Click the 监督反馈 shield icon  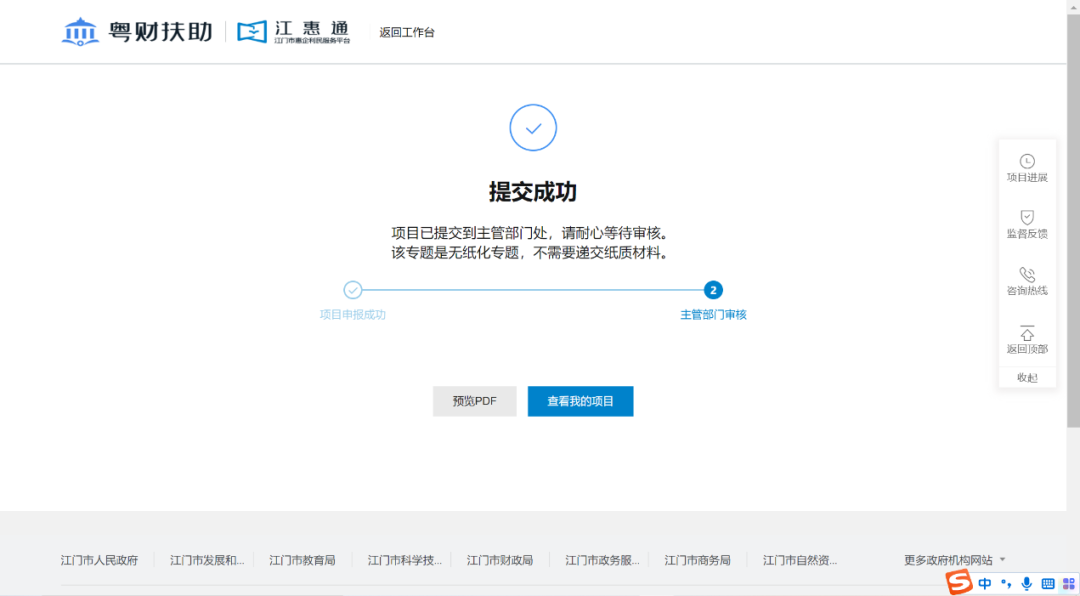click(1027, 217)
